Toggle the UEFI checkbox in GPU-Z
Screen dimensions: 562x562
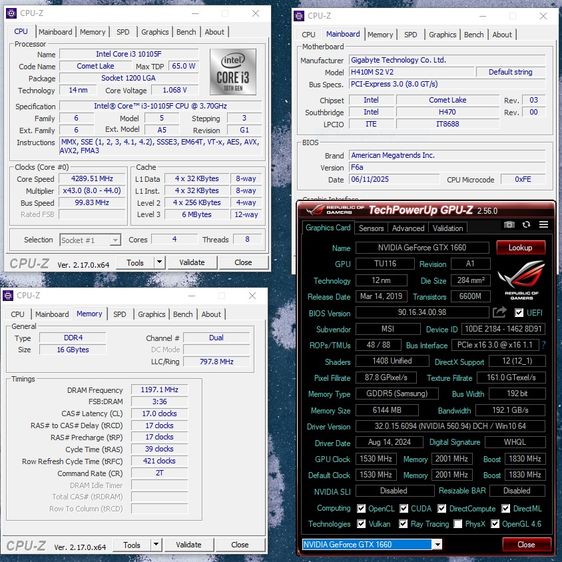coord(519,313)
